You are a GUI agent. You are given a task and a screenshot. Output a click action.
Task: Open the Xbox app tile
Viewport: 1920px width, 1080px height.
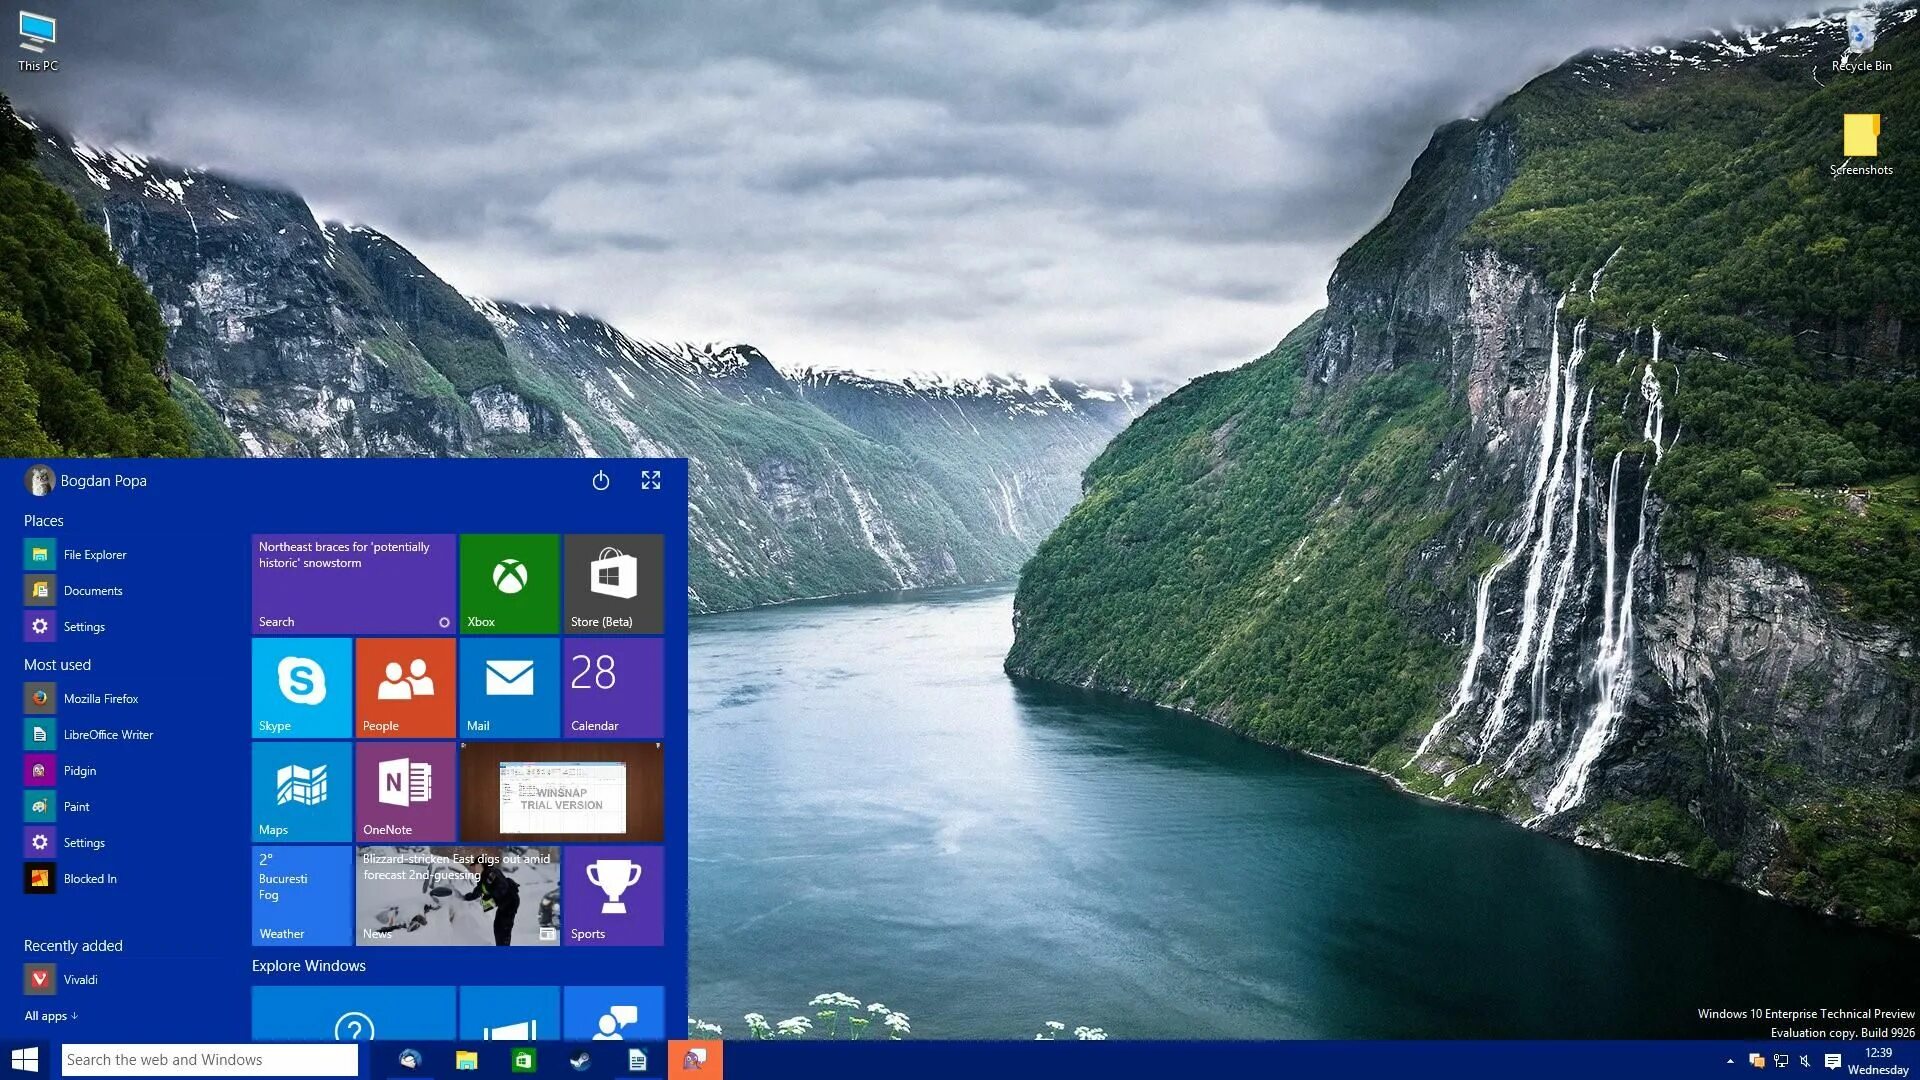click(510, 582)
